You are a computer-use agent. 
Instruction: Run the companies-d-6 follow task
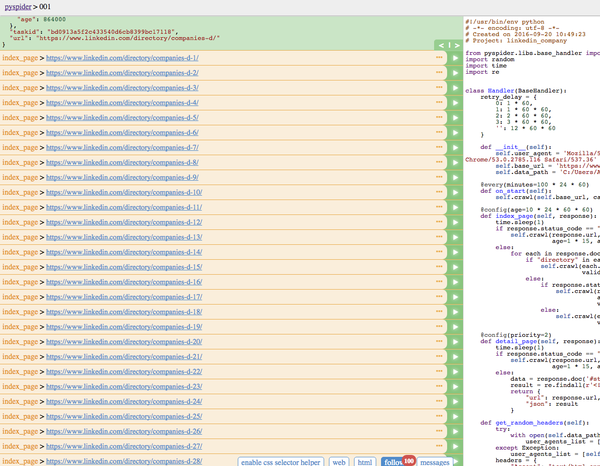pos(455,133)
